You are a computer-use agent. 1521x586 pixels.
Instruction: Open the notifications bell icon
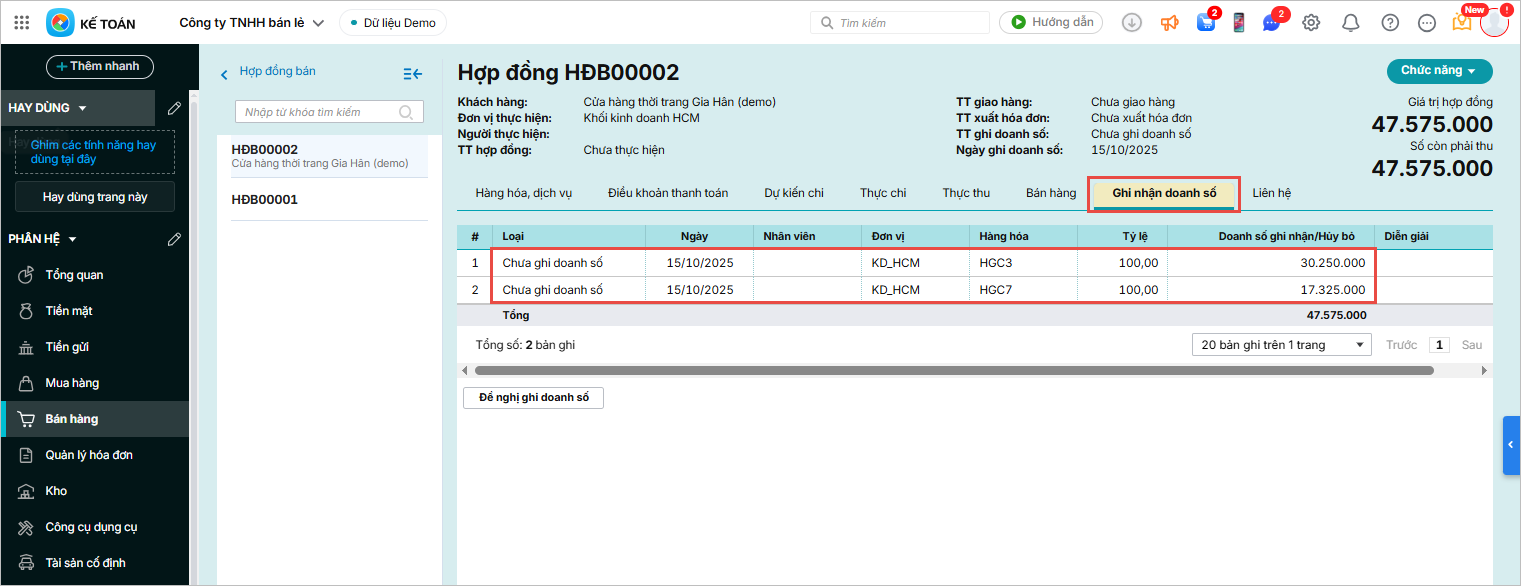tap(1350, 22)
